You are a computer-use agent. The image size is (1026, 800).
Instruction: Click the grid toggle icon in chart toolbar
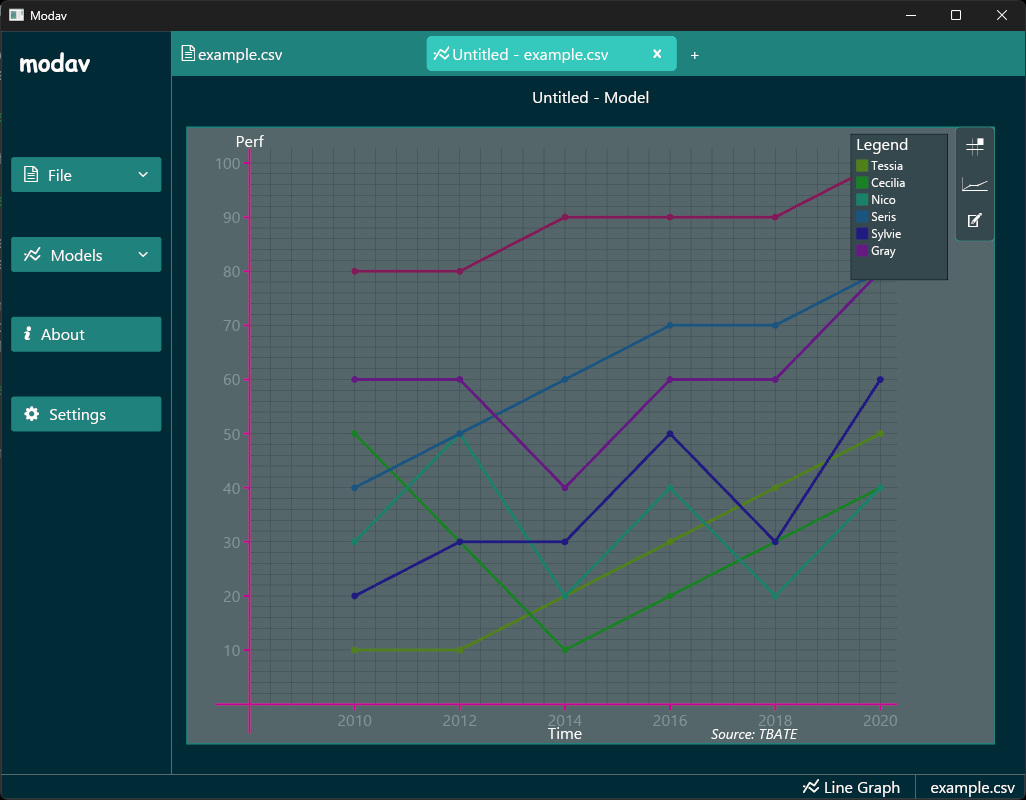(x=974, y=147)
